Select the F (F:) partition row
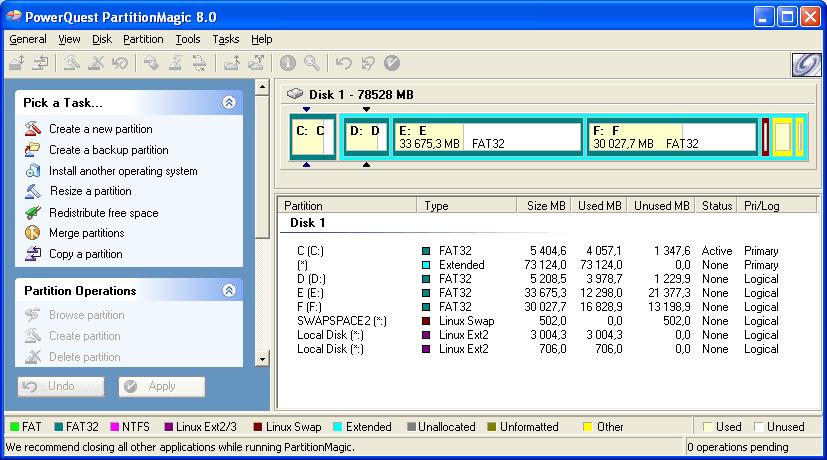The height and width of the screenshot is (460, 827). coord(538,306)
